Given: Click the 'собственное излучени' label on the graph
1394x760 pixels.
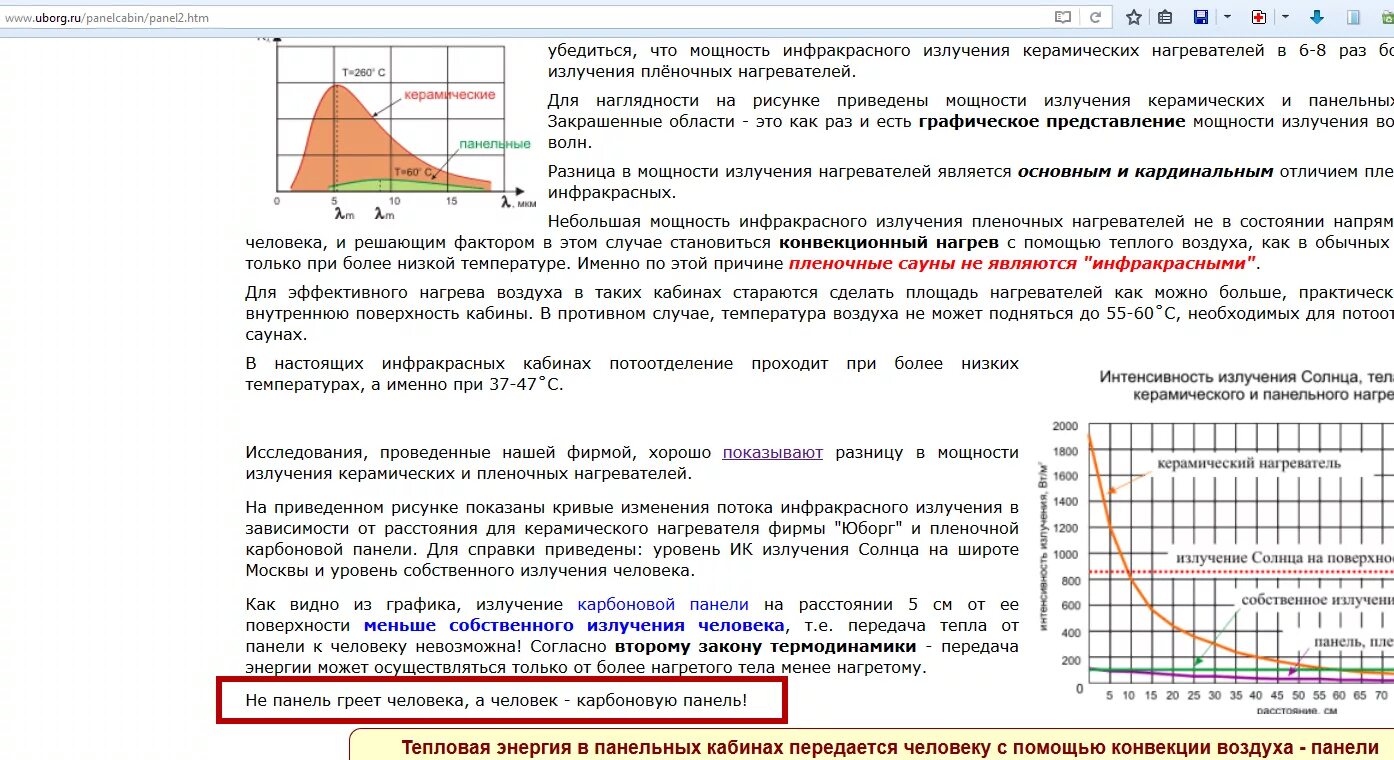Looking at the screenshot, I should coord(1317,600).
